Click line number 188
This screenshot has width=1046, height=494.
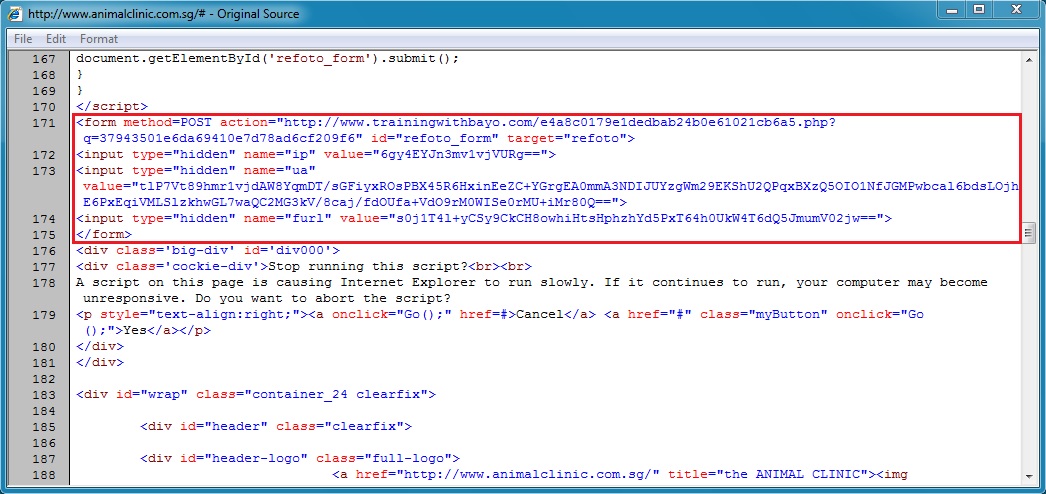pos(44,475)
